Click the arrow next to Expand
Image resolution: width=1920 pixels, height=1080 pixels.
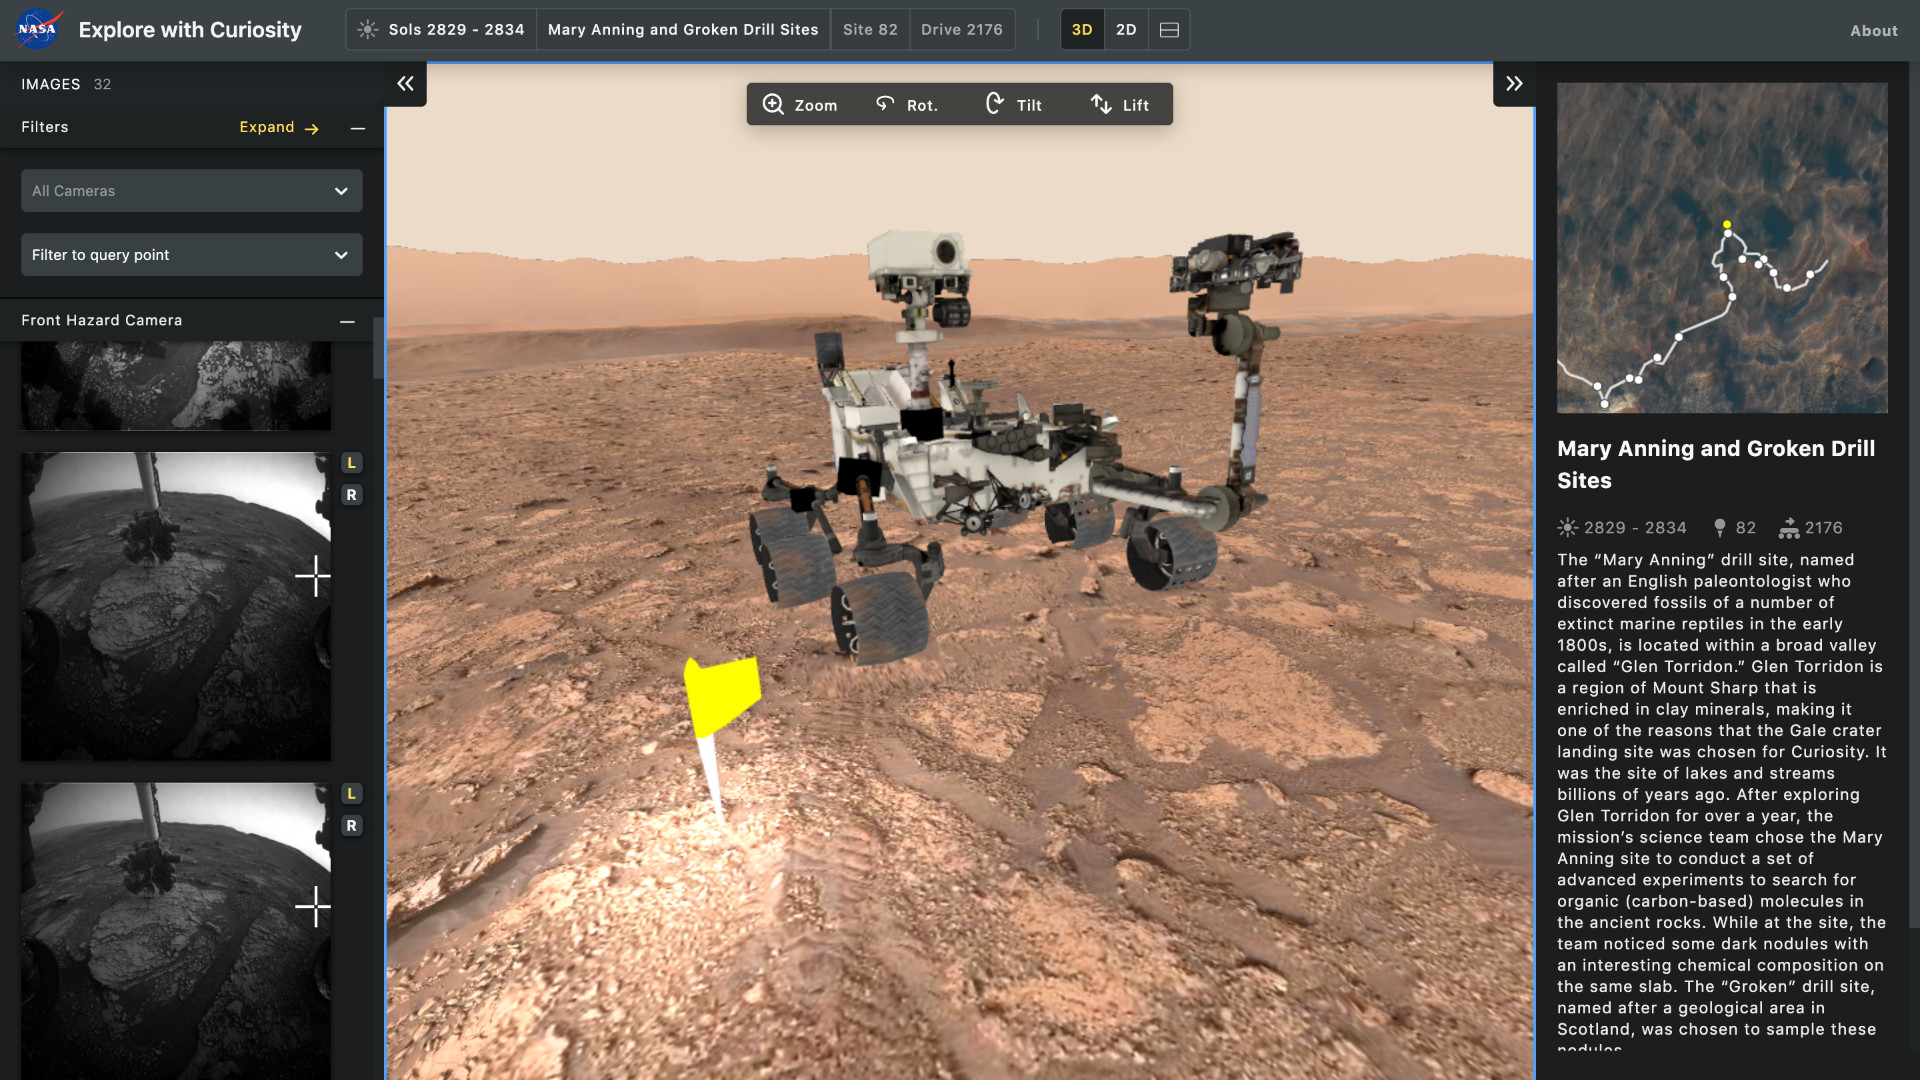tap(312, 129)
